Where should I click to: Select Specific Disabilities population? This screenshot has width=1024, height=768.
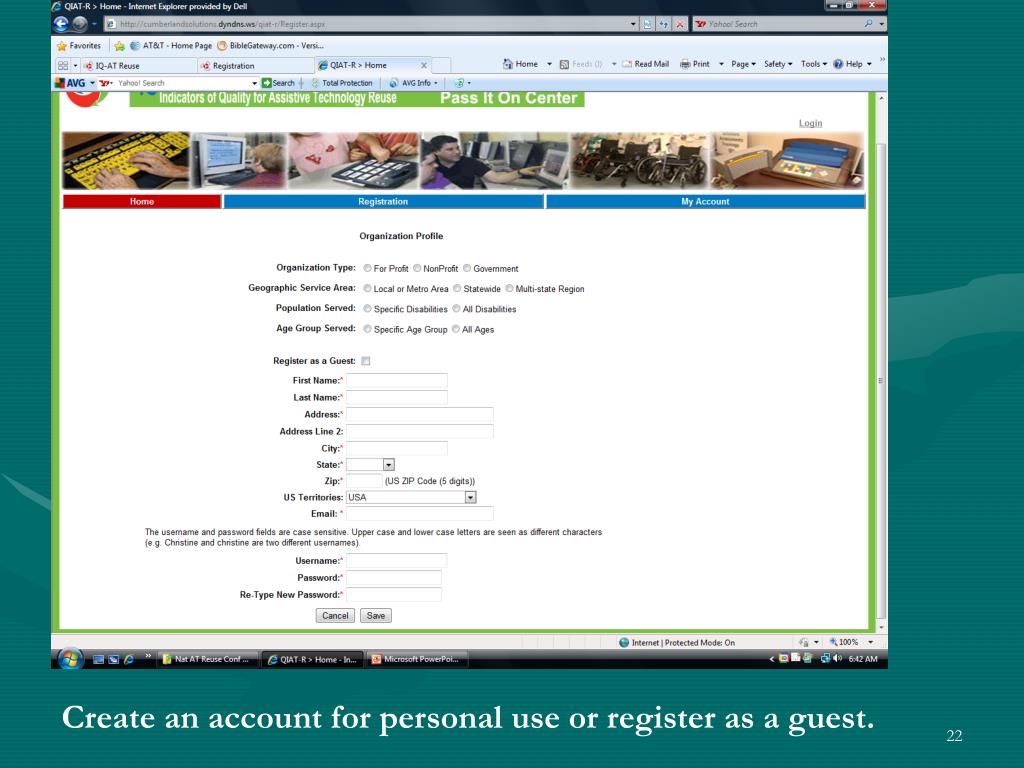368,309
